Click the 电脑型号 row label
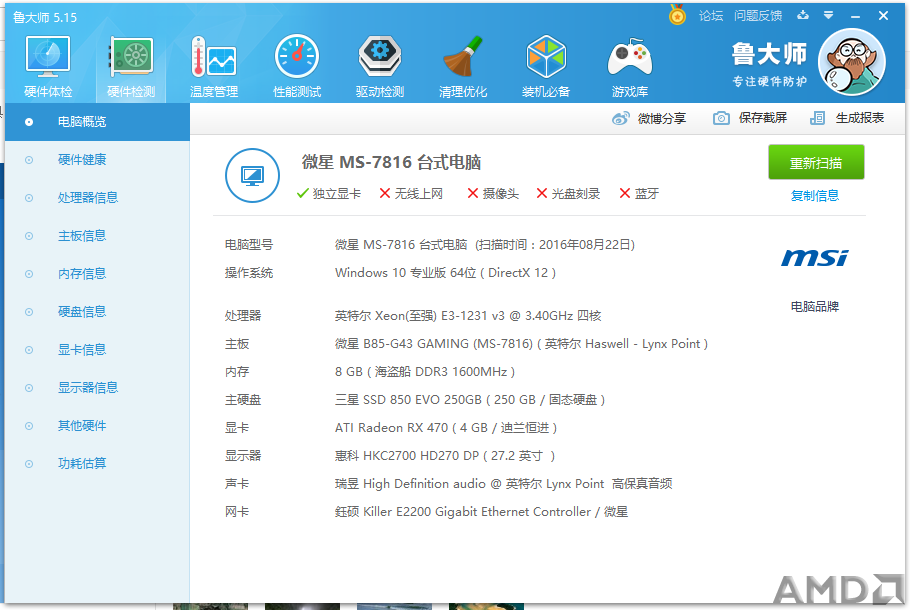 pos(249,245)
